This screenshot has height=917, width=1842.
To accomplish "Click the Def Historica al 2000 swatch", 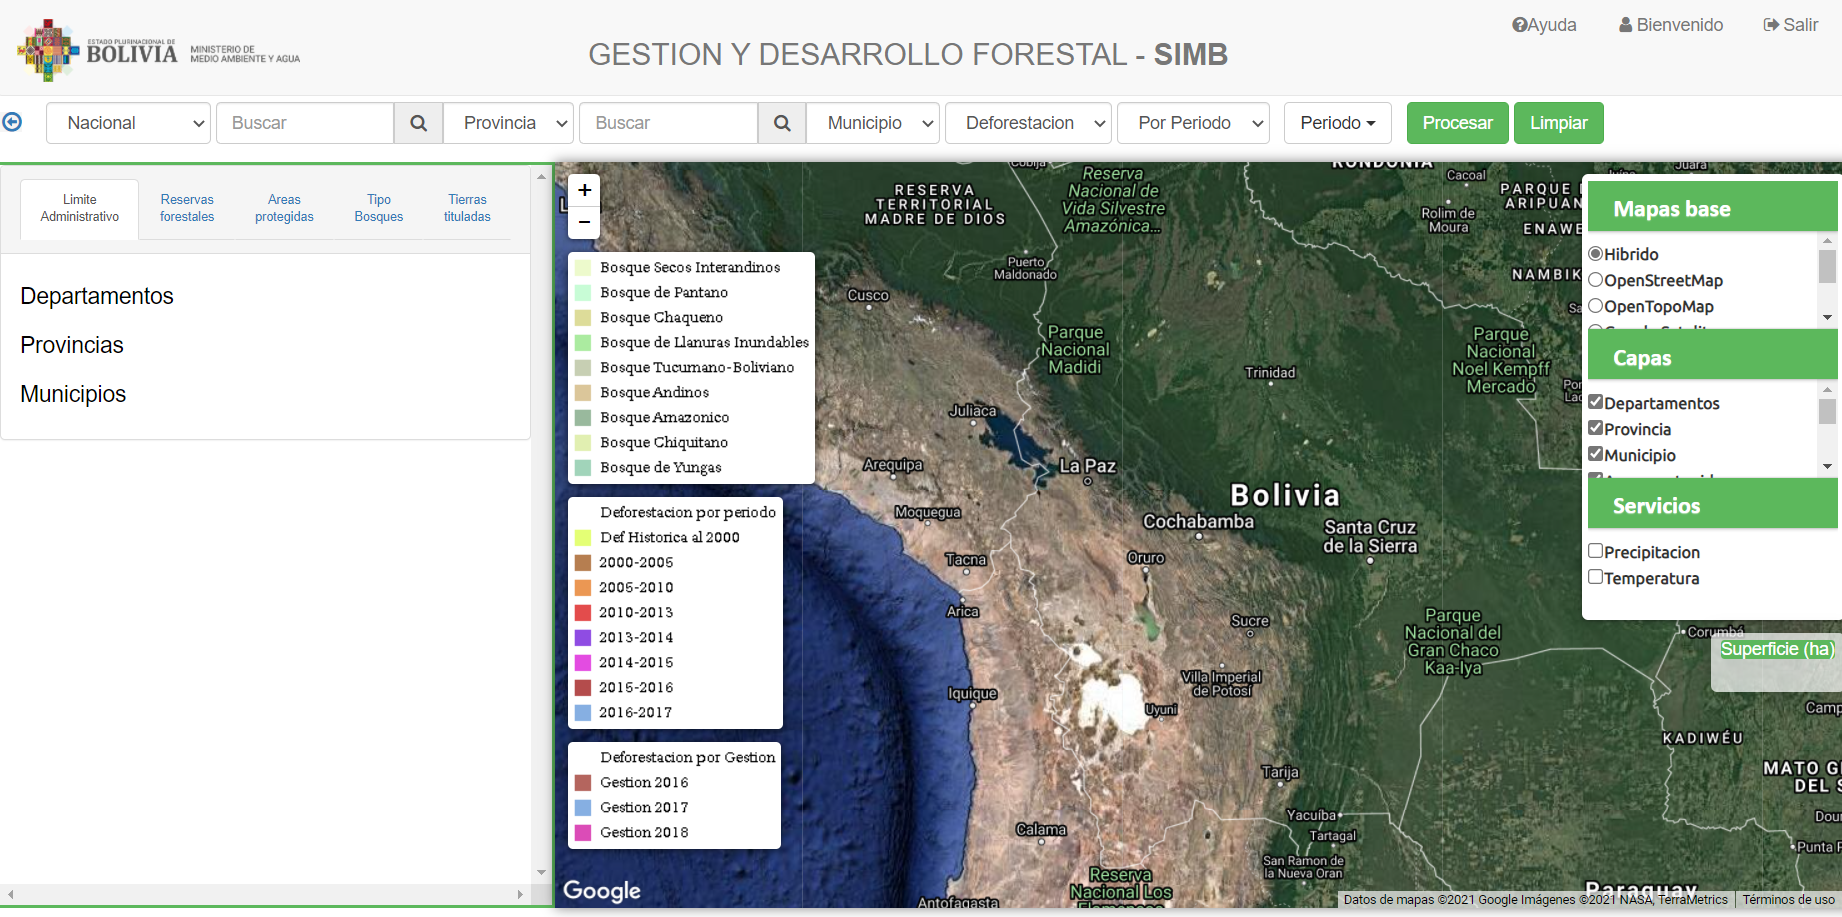I will pyautogui.click(x=583, y=538).
